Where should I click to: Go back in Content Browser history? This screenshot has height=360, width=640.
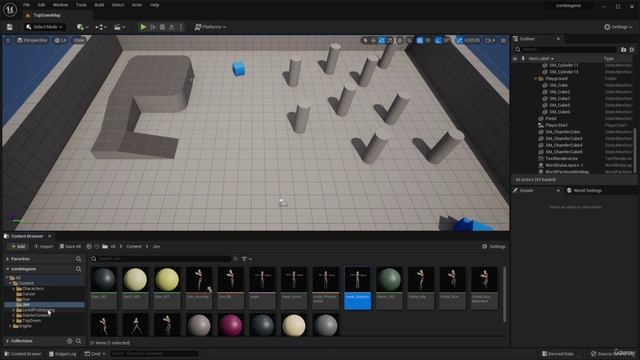(89, 247)
